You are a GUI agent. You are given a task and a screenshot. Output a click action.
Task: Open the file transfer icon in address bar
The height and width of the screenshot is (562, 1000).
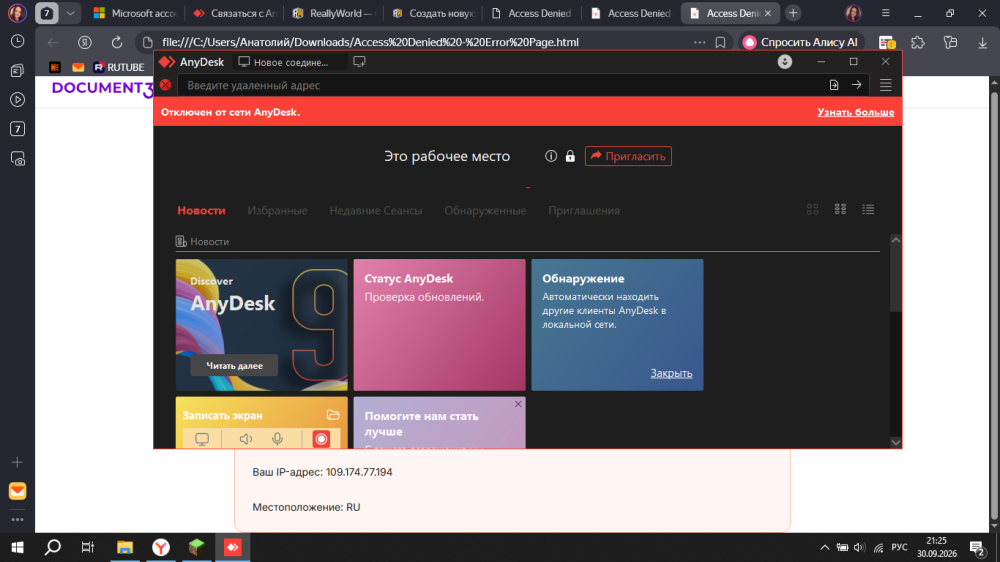[834, 85]
